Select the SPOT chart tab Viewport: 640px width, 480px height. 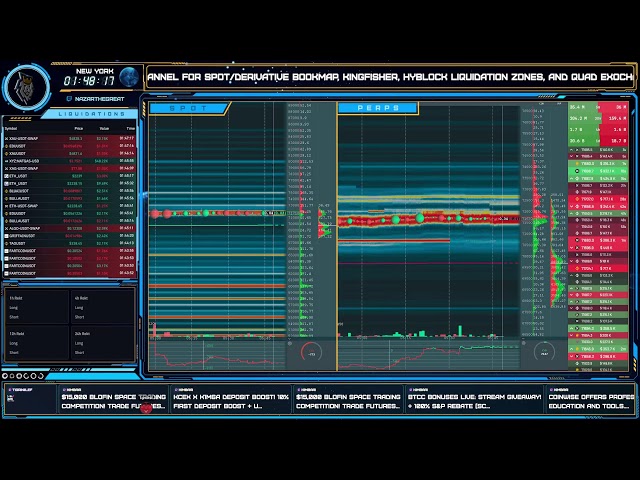[x=189, y=108]
